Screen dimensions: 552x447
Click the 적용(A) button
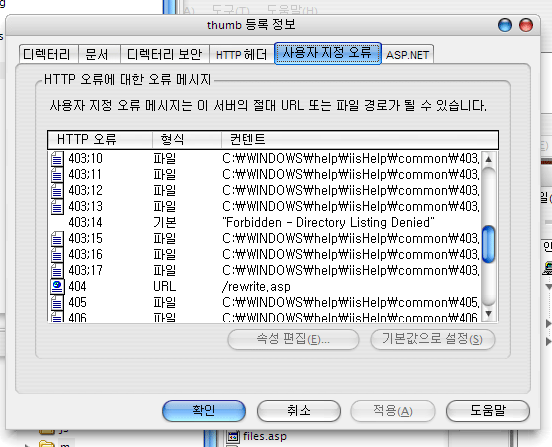[x=393, y=410]
